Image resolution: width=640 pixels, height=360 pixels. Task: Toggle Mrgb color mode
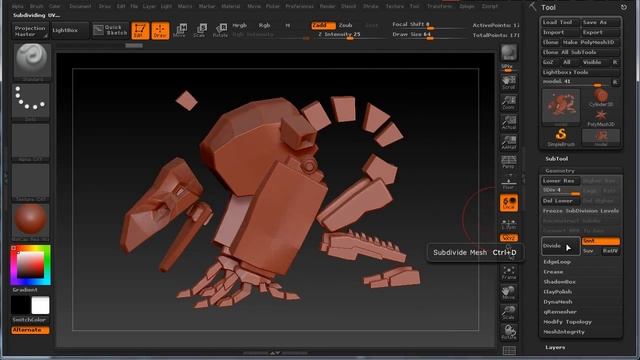click(240, 25)
